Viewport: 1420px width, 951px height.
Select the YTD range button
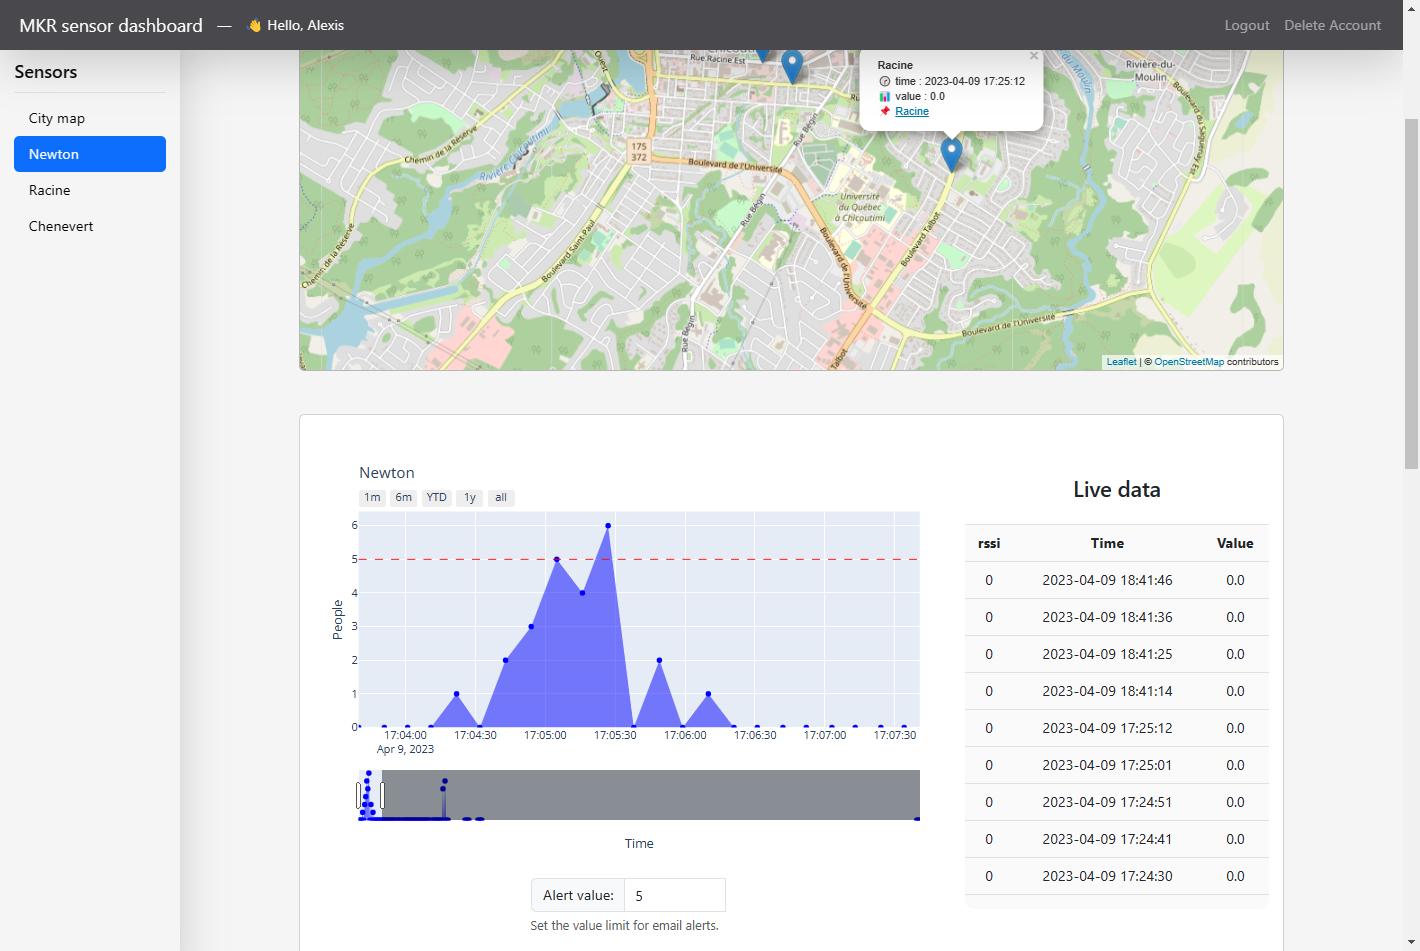(x=437, y=497)
